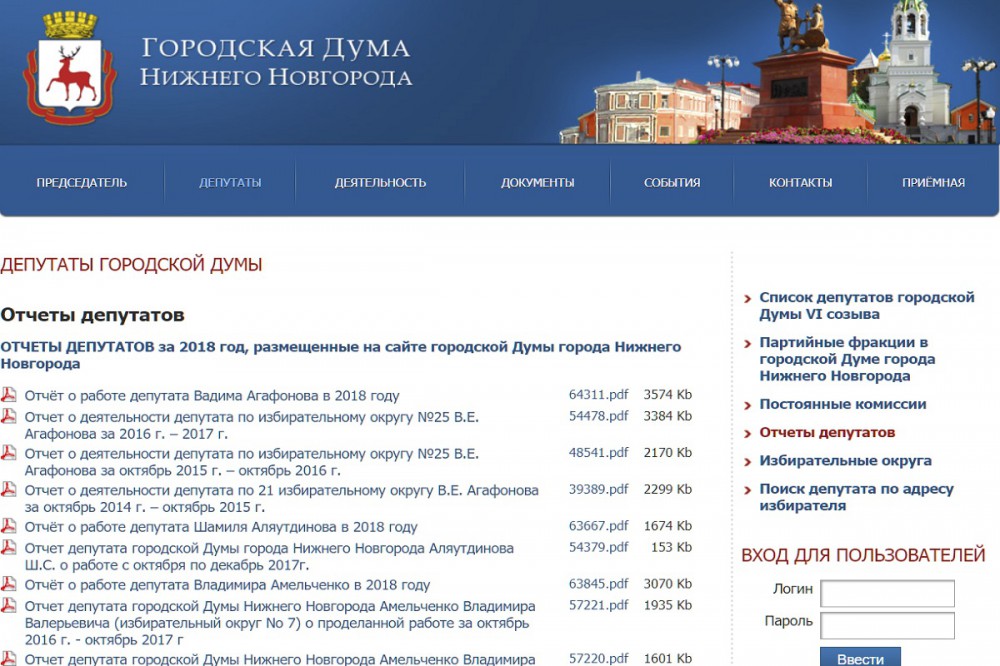Open the ПРЕДСЕДАТЕЛЬ menu item
The height and width of the screenshot is (666, 1000).
coord(82,182)
